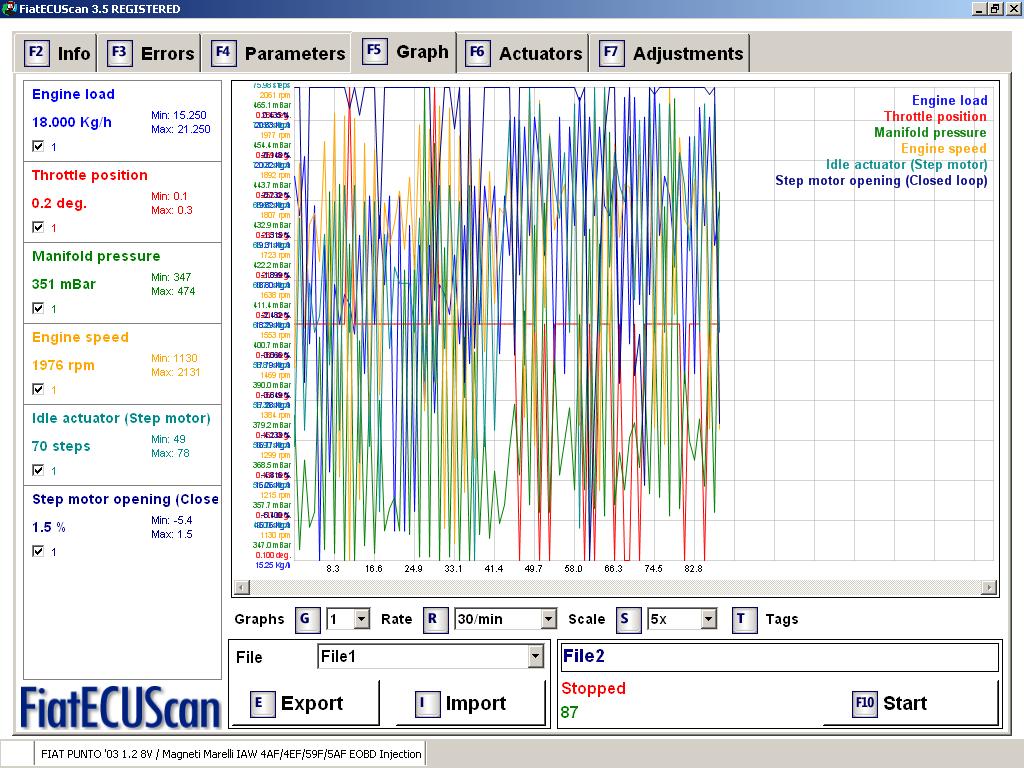Viewport: 1024px width, 768px height.
Task: Click the 0.2 deg. throttle value
Action: 59,203
